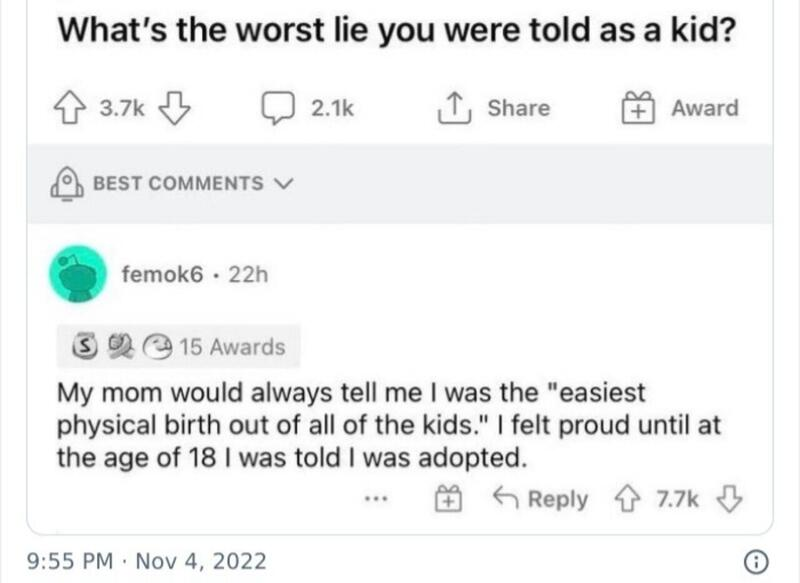Screen dimensions: 800x583
Task: Upvote femok6's comment with 7.7k votes
Action: coord(628,499)
